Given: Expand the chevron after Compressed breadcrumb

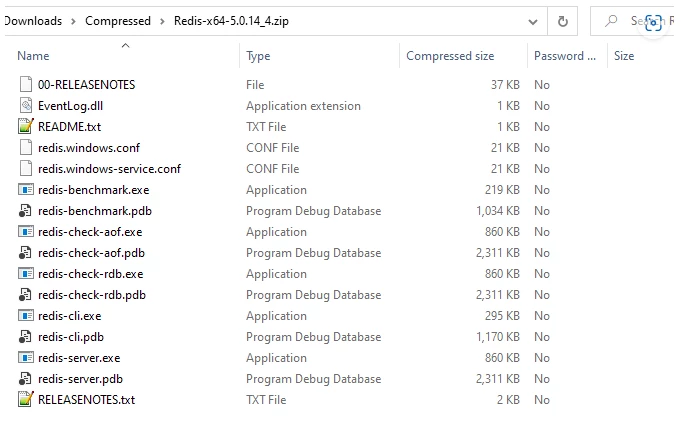Looking at the screenshot, I should point(162,21).
